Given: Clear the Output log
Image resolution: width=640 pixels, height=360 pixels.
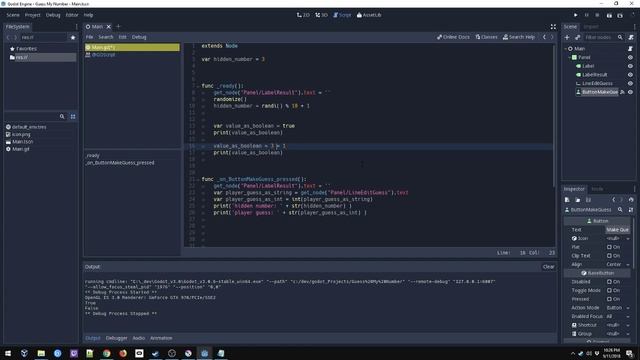Looking at the screenshot, I should (549, 267).
